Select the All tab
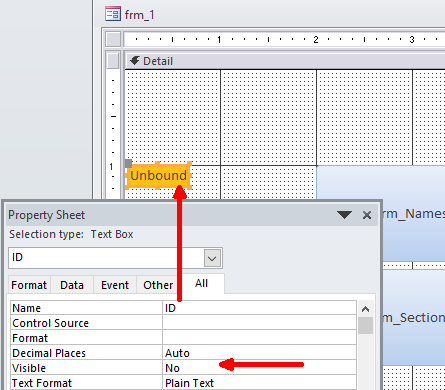The image size is (445, 390). click(201, 283)
